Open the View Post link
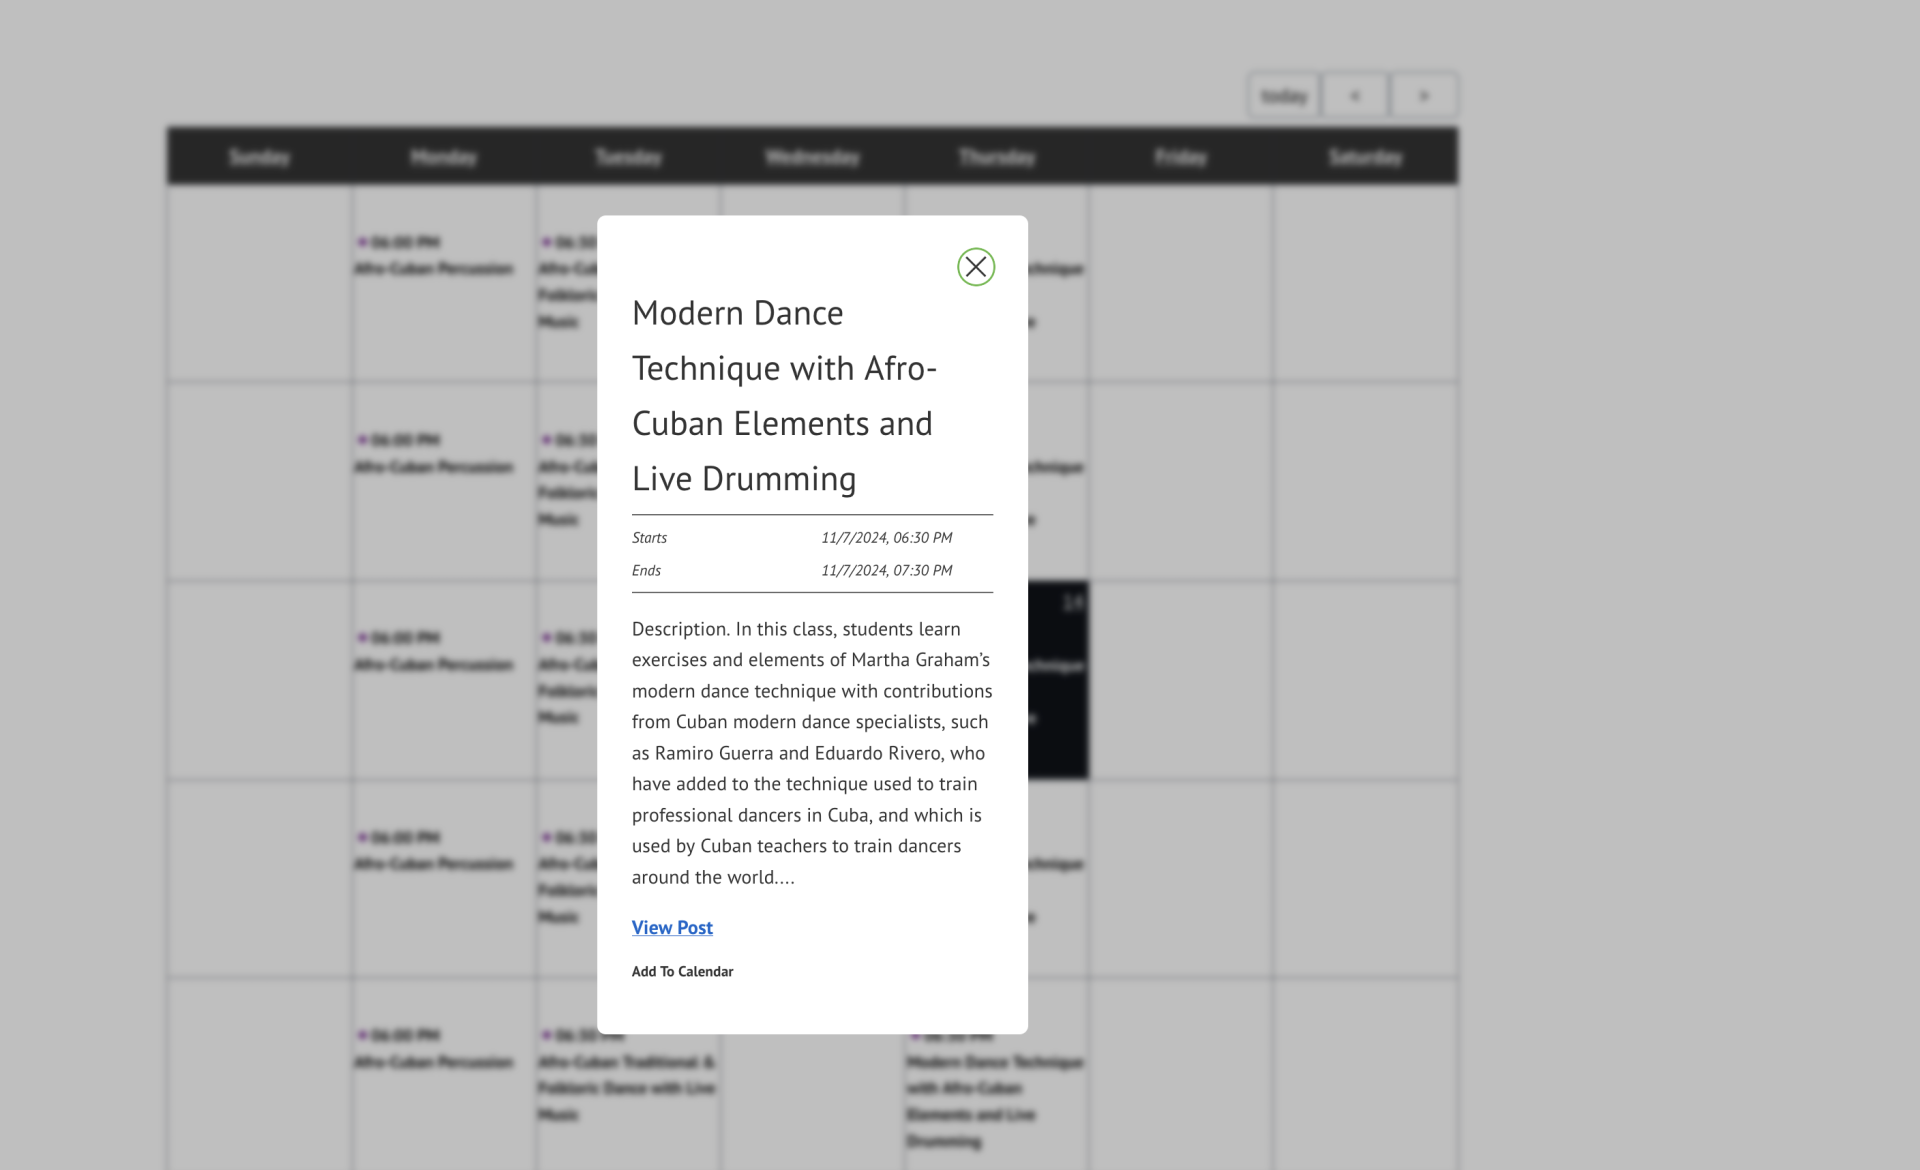1920x1170 pixels. tap(671, 927)
